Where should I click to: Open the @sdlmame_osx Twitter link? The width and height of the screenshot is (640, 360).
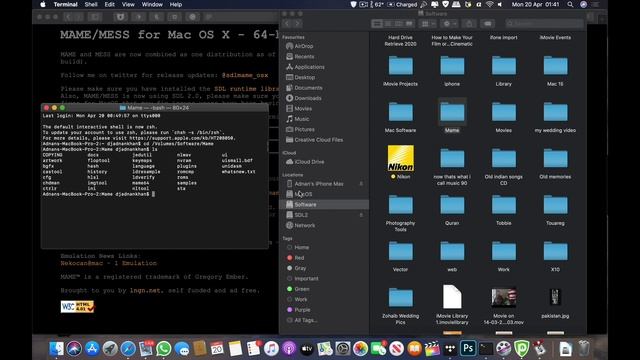coord(244,75)
